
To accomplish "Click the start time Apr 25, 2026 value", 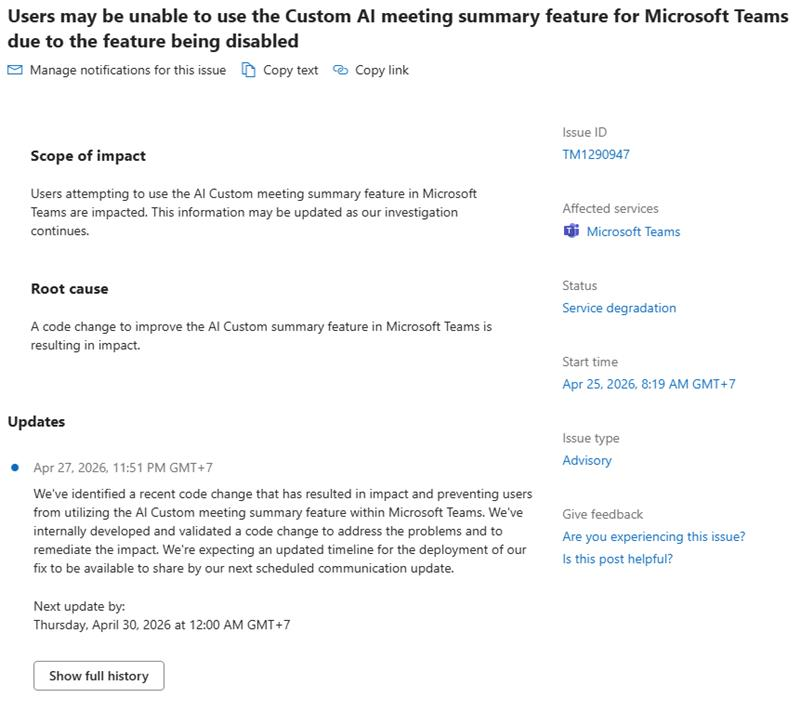I will point(649,384).
